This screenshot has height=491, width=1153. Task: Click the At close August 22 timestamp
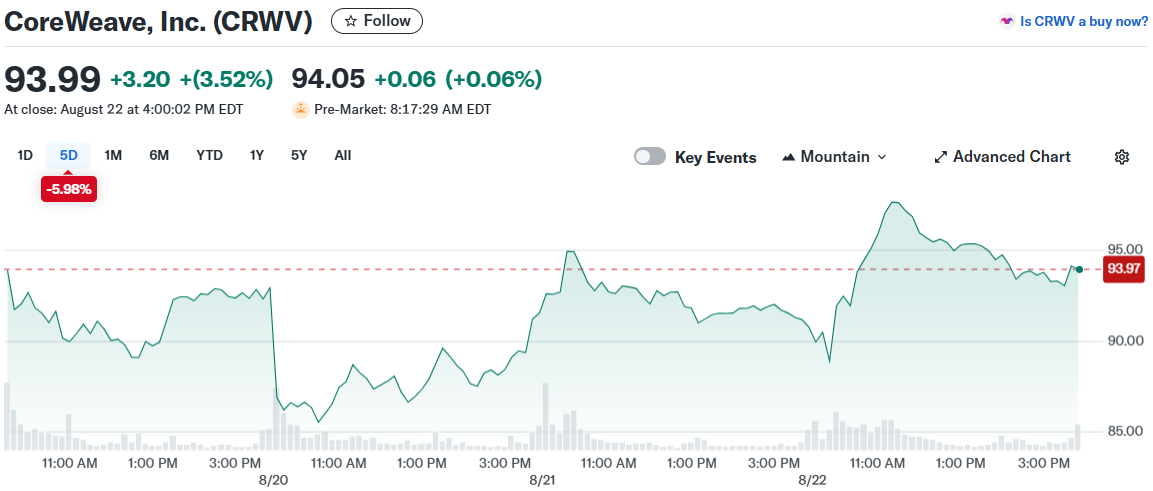click(x=124, y=110)
